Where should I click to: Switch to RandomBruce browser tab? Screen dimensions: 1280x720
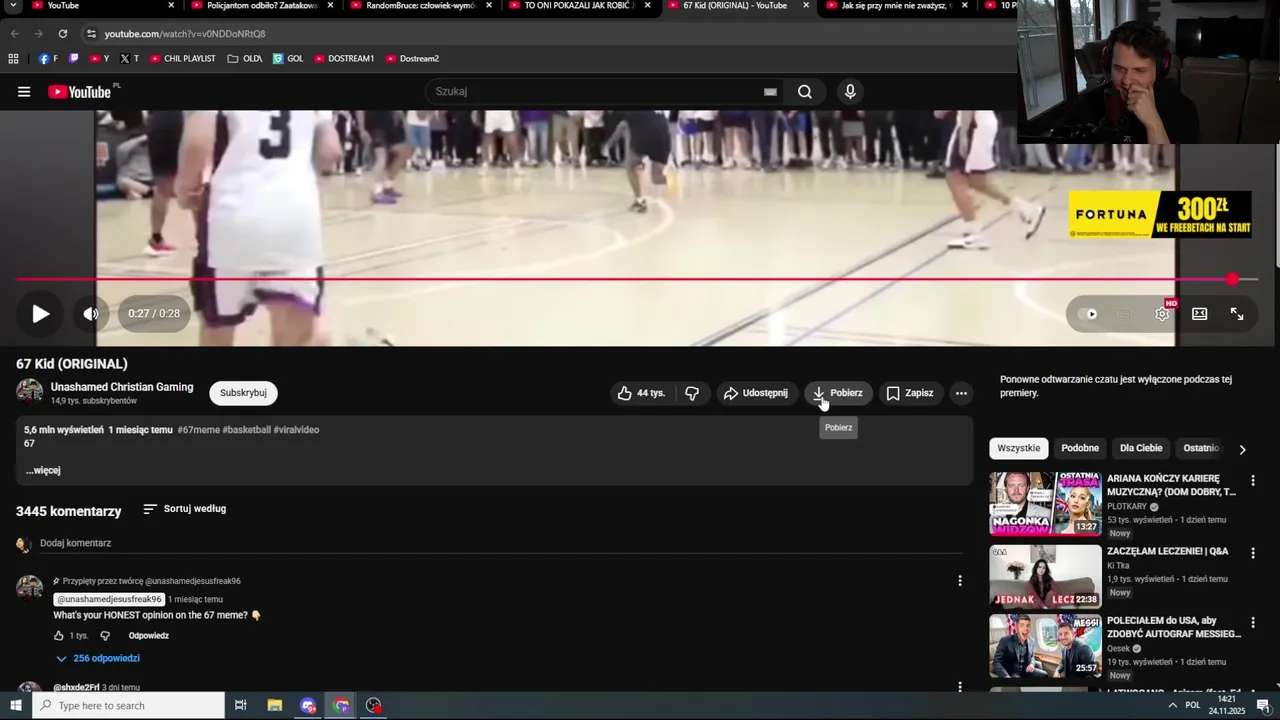tap(420, 6)
